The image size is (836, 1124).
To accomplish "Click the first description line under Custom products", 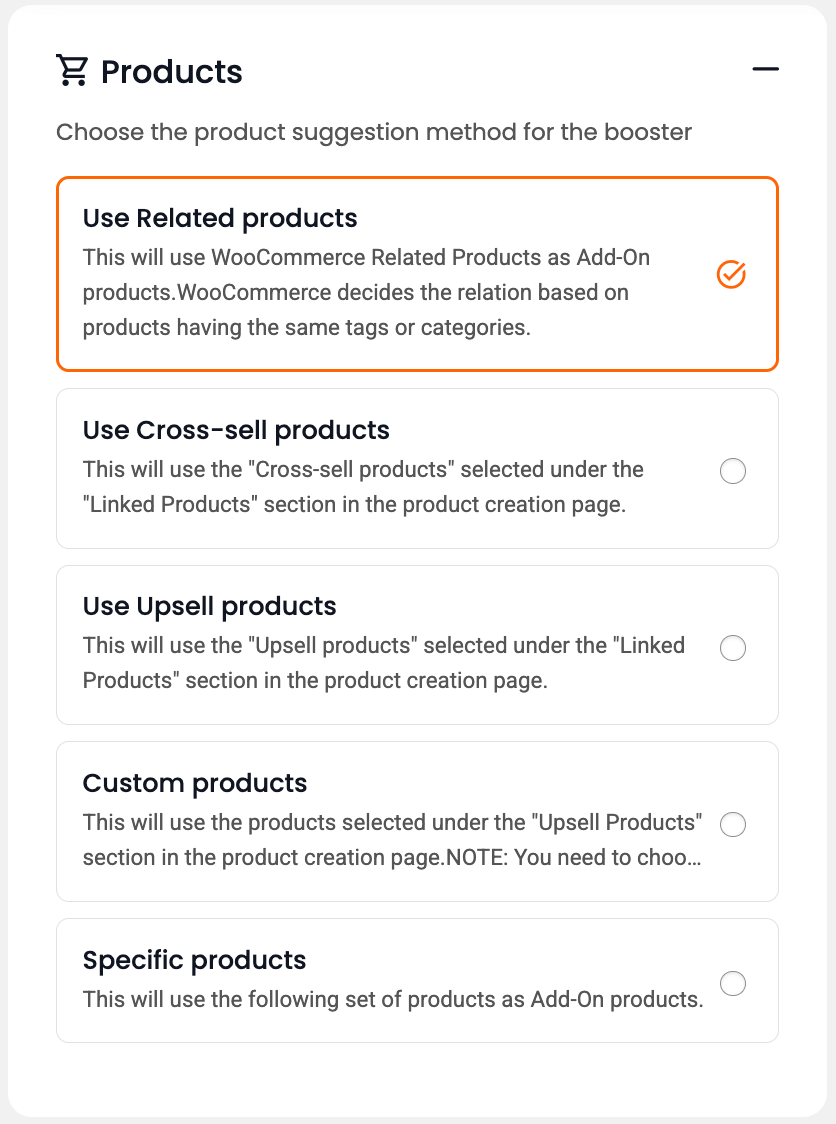I will [392, 823].
